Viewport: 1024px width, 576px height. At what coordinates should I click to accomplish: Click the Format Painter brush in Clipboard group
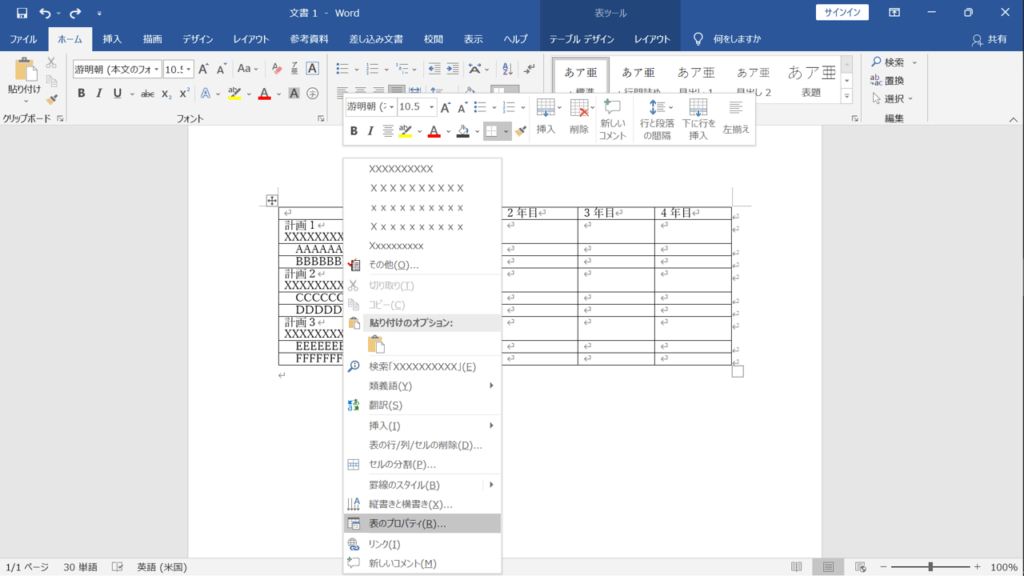point(52,100)
